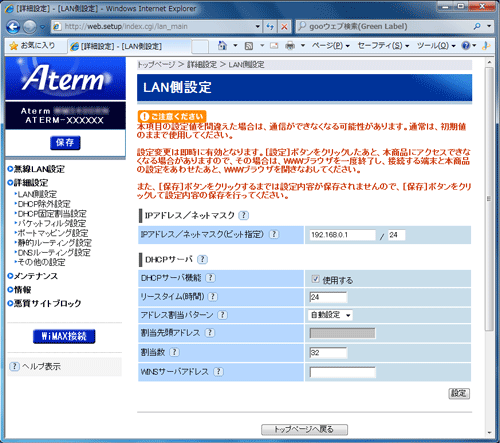This screenshot has height=443, width=500.
Task: Click the red X stop loading icon
Action: 284,27
